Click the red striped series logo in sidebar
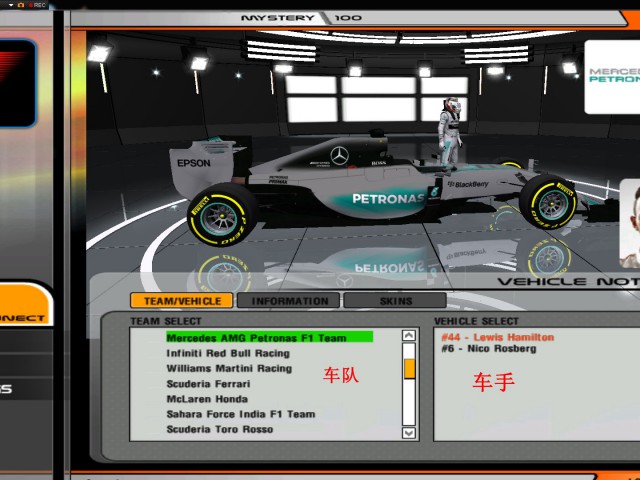This screenshot has width=640, height=480. point(16,83)
